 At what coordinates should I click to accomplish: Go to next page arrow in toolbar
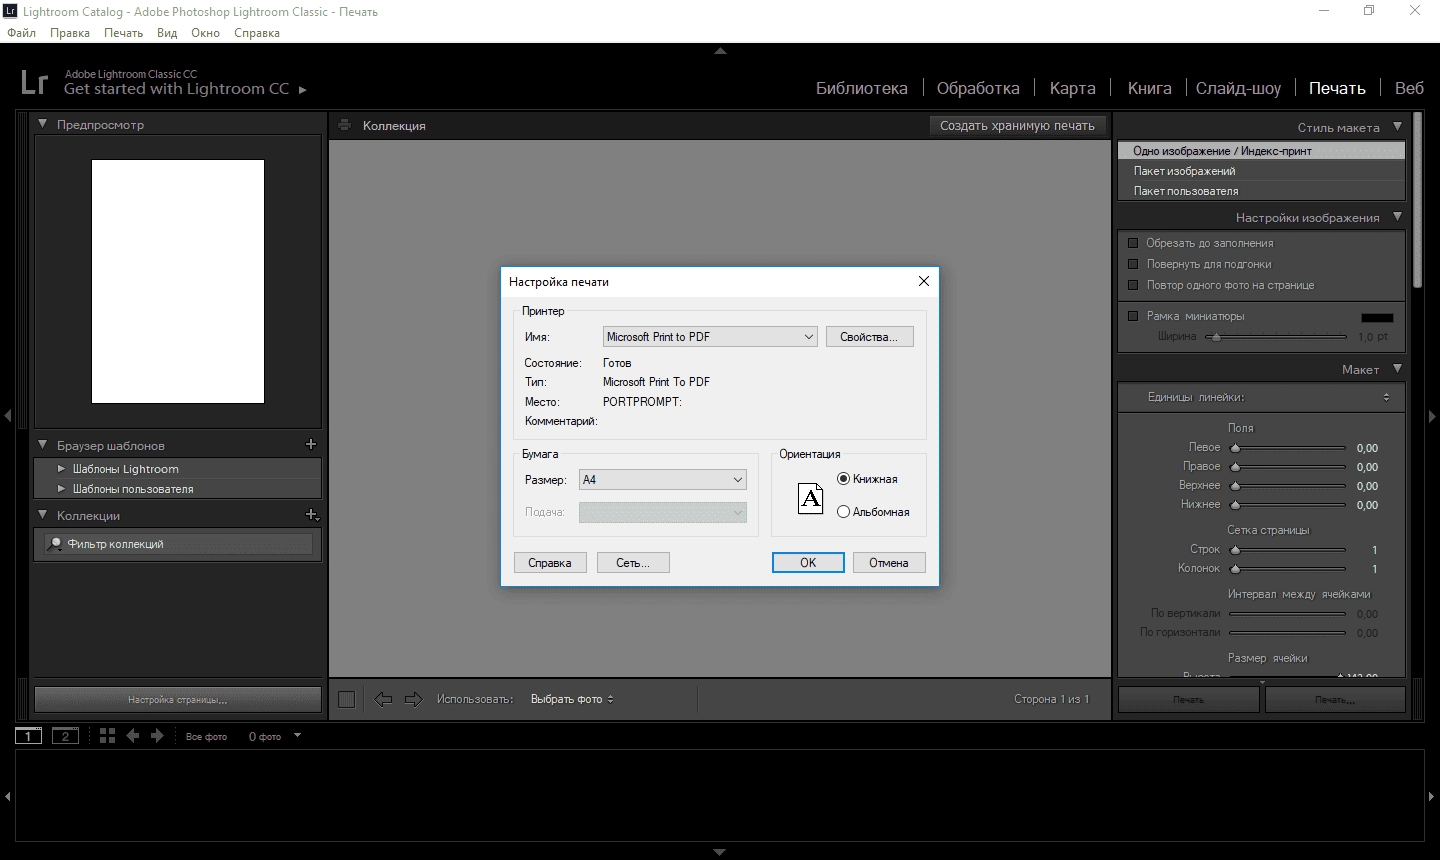coord(413,699)
